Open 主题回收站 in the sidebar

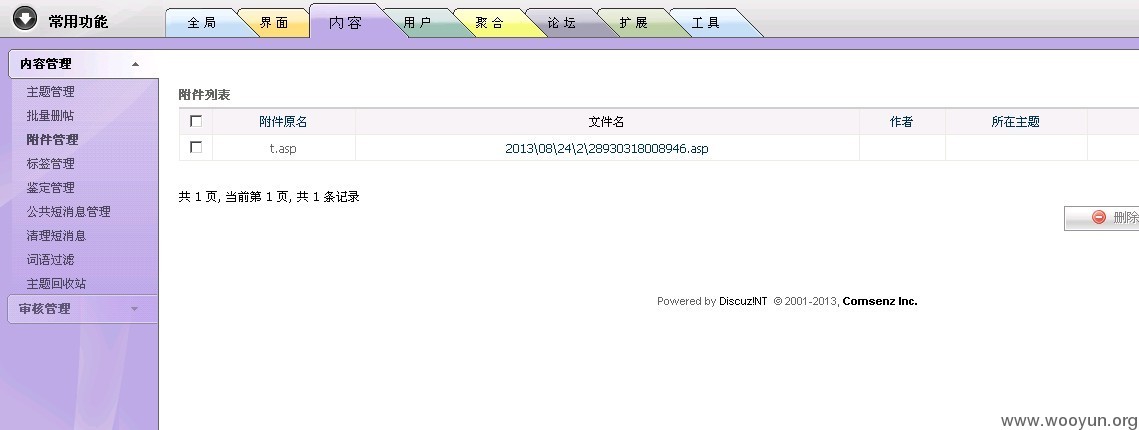click(56, 283)
